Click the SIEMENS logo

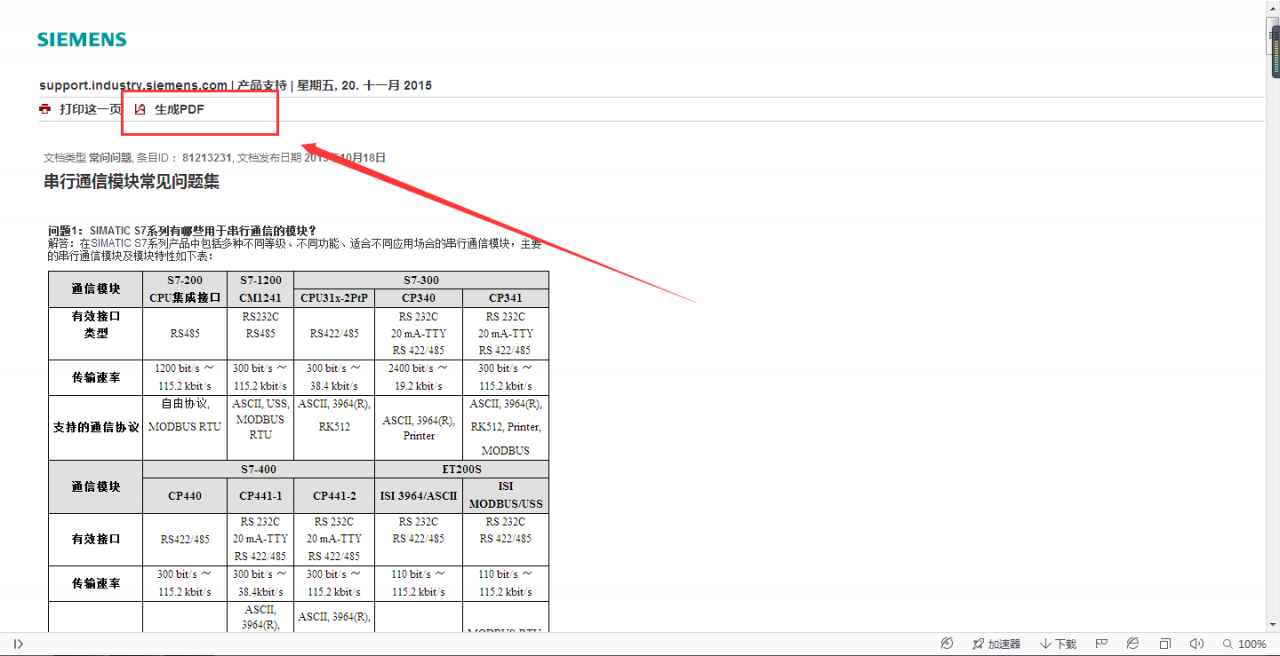(82, 40)
